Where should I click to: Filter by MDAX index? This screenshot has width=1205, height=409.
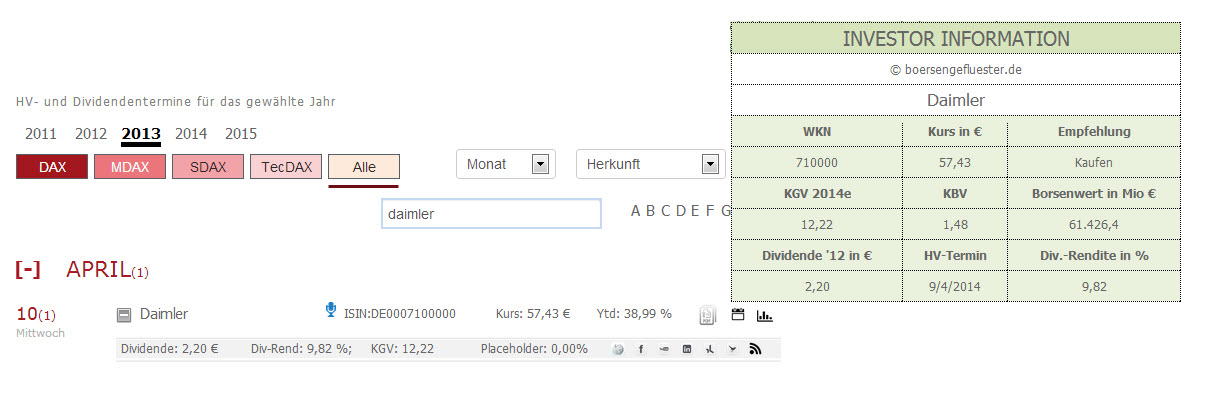130,167
